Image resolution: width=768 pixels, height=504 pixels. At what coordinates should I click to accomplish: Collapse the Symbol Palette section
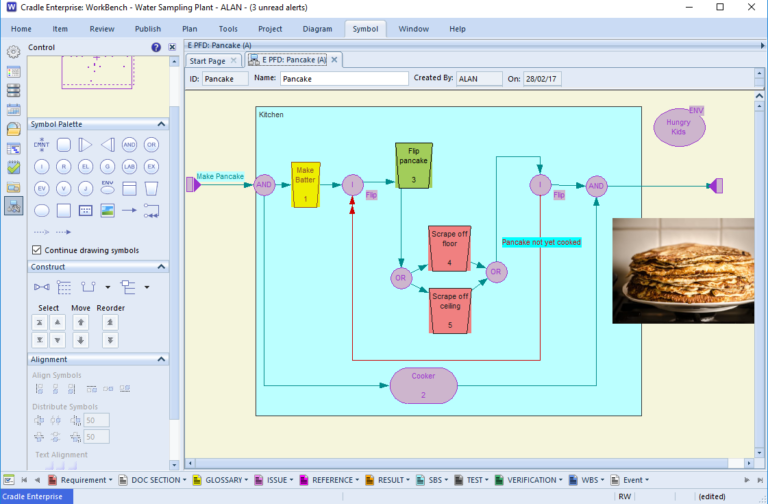[x=164, y=124]
